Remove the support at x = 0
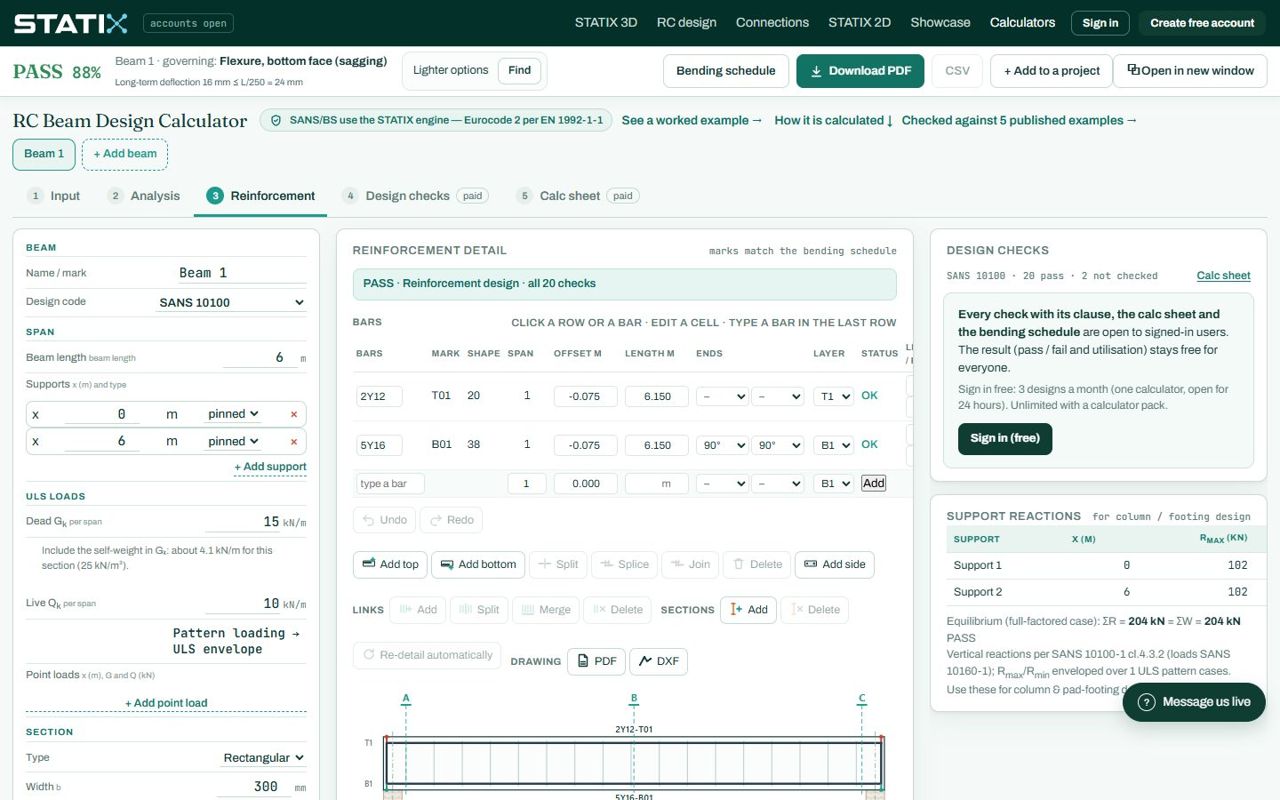This screenshot has width=1280, height=800. (294, 414)
